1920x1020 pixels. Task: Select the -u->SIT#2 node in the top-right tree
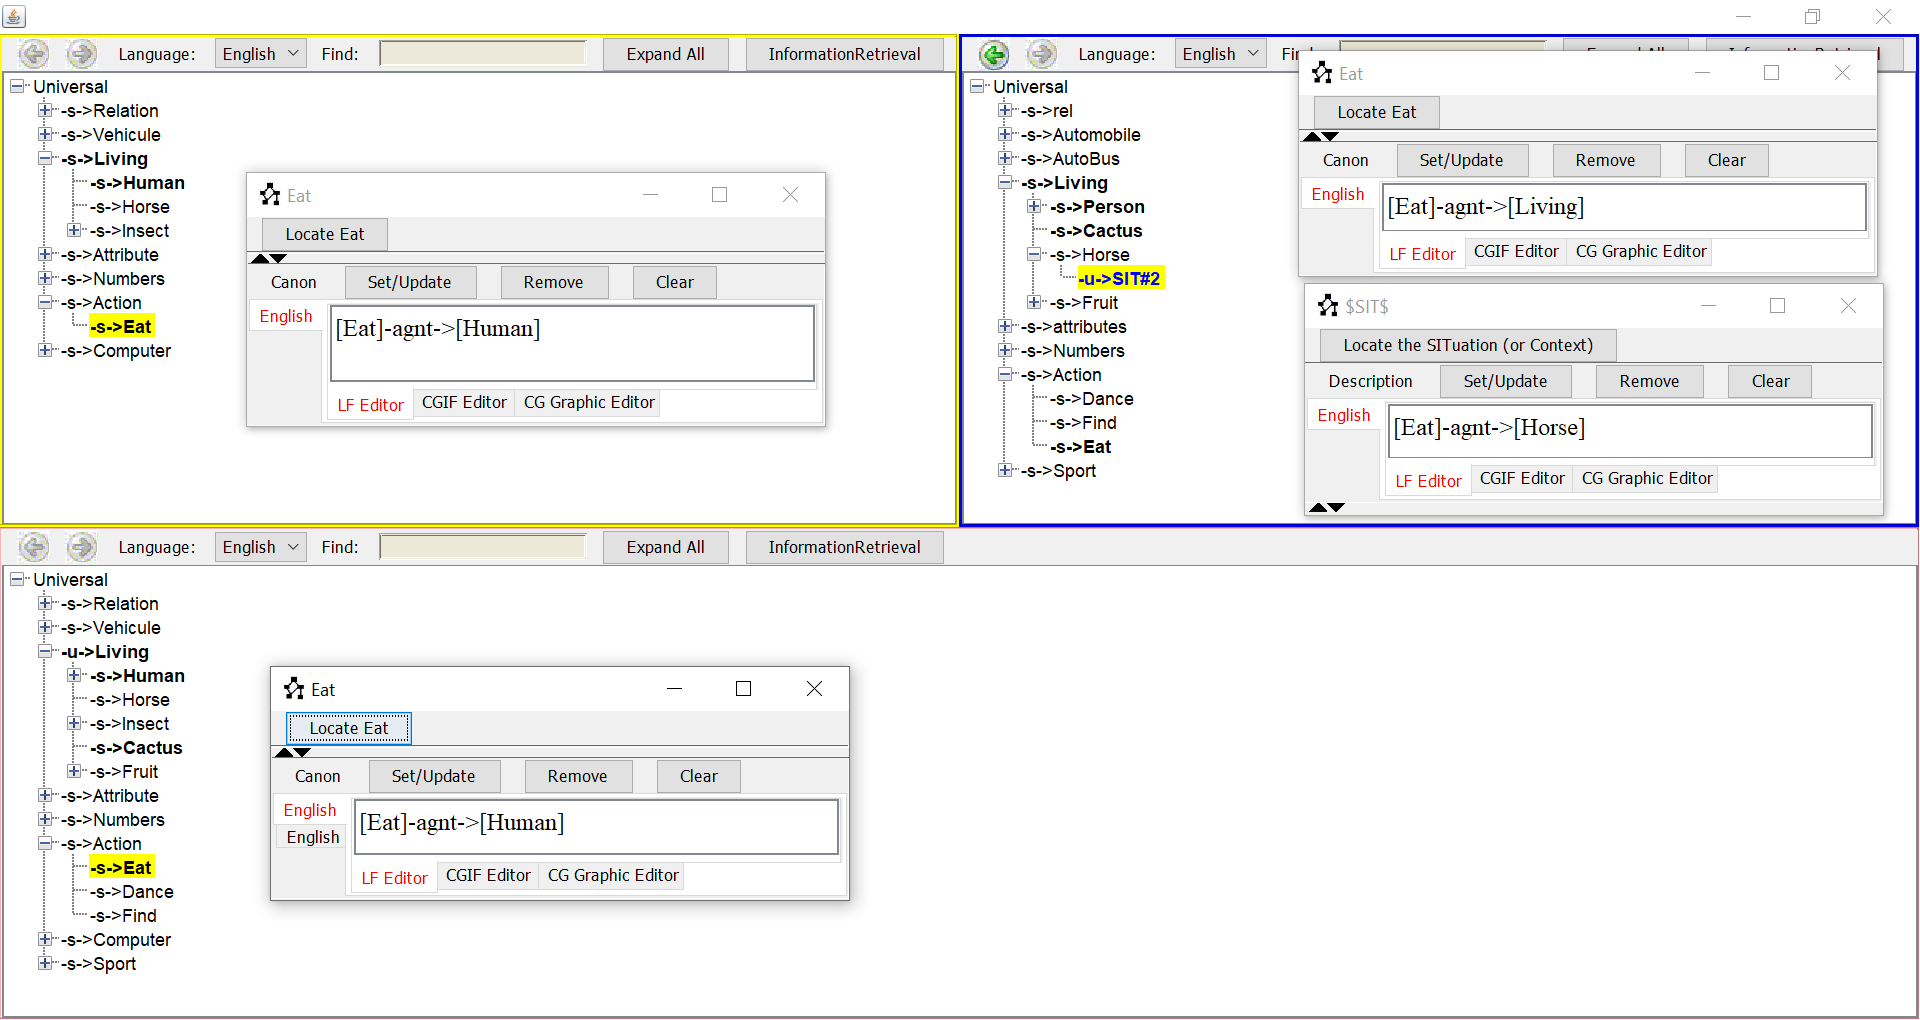tap(1121, 279)
